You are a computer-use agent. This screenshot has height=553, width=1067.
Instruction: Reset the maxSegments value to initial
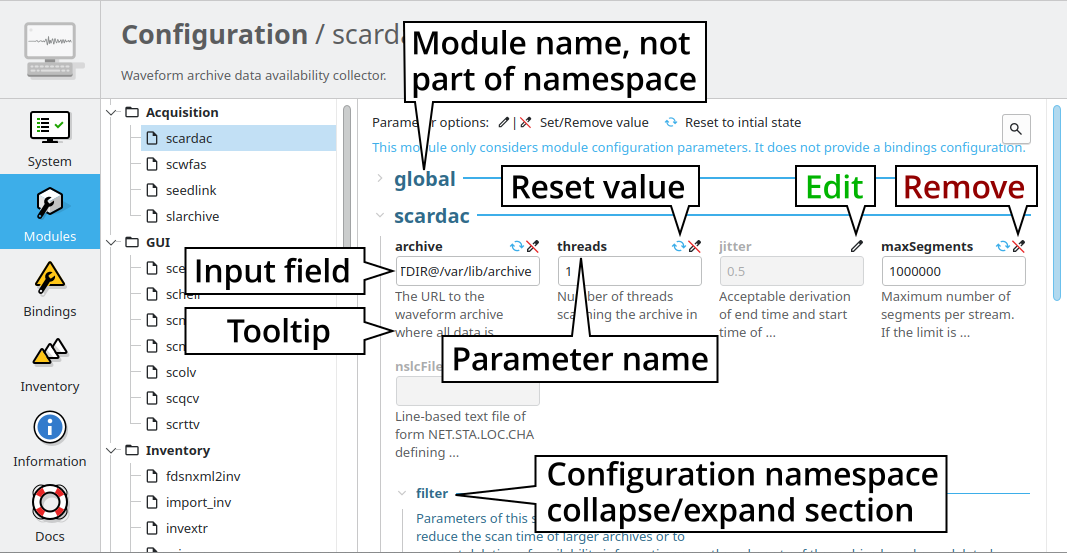tap(1003, 246)
